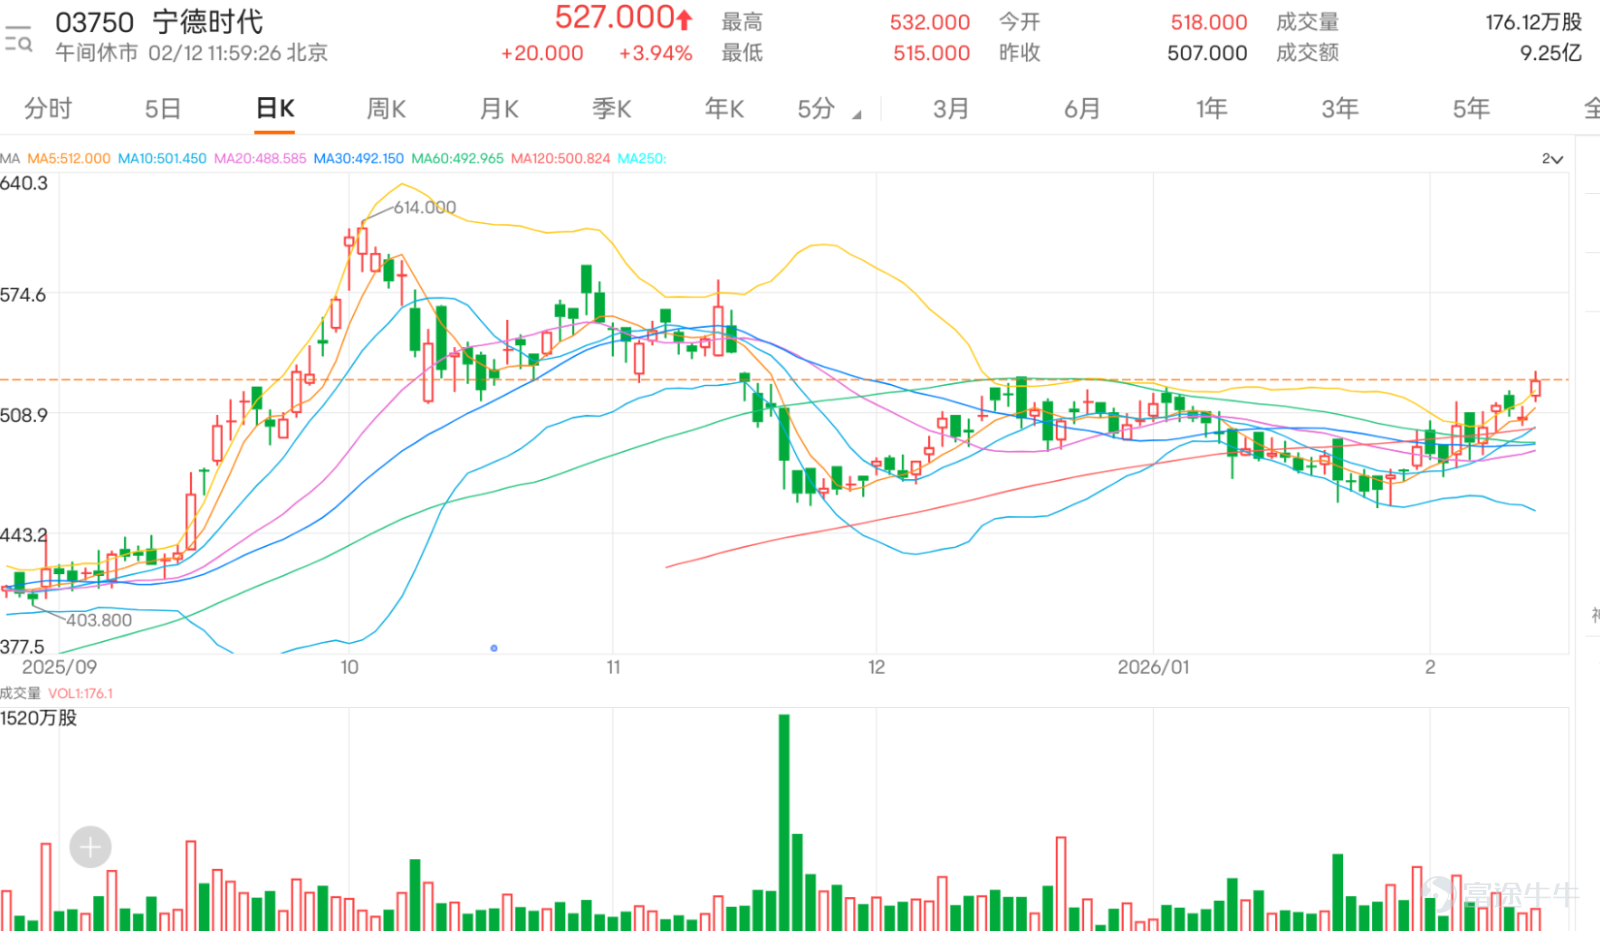Set range to 5年
The image size is (1600, 931).
click(x=1471, y=109)
